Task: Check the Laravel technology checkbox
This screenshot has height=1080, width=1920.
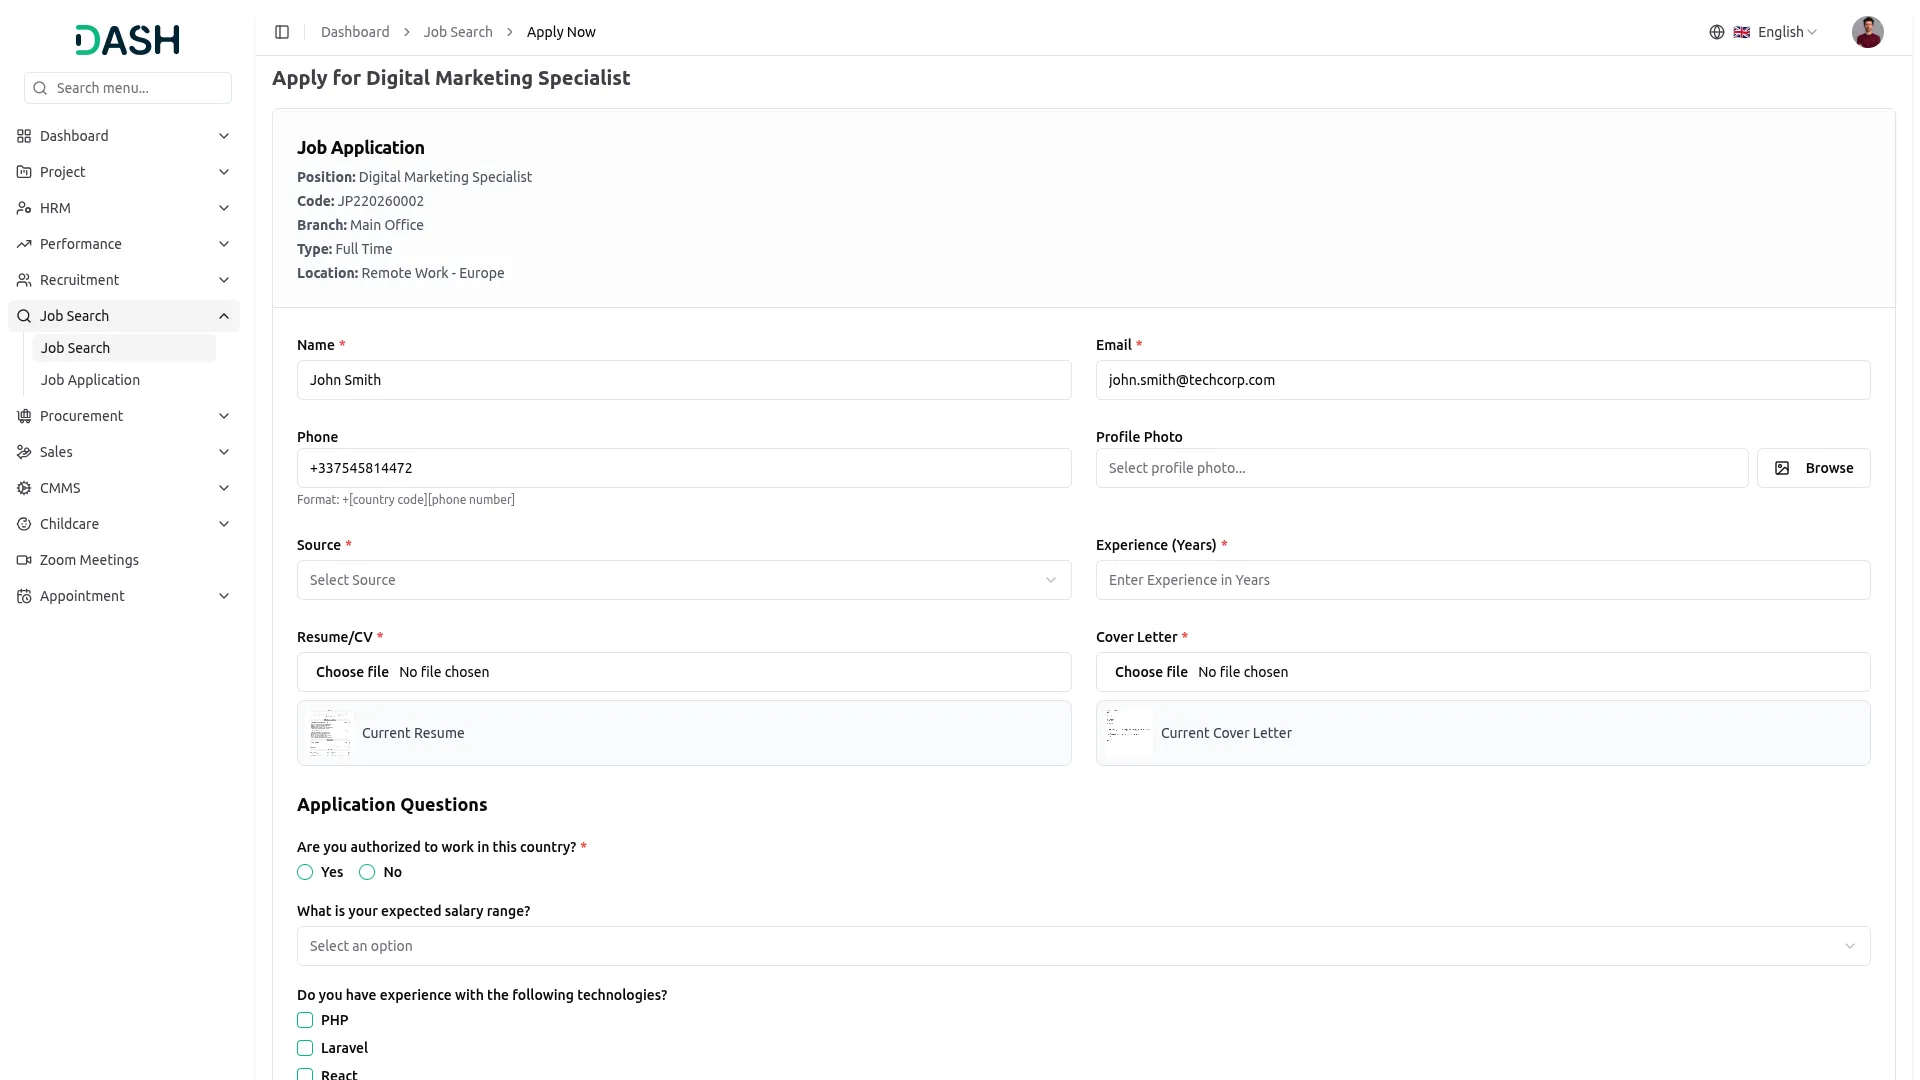Action: (305, 1048)
